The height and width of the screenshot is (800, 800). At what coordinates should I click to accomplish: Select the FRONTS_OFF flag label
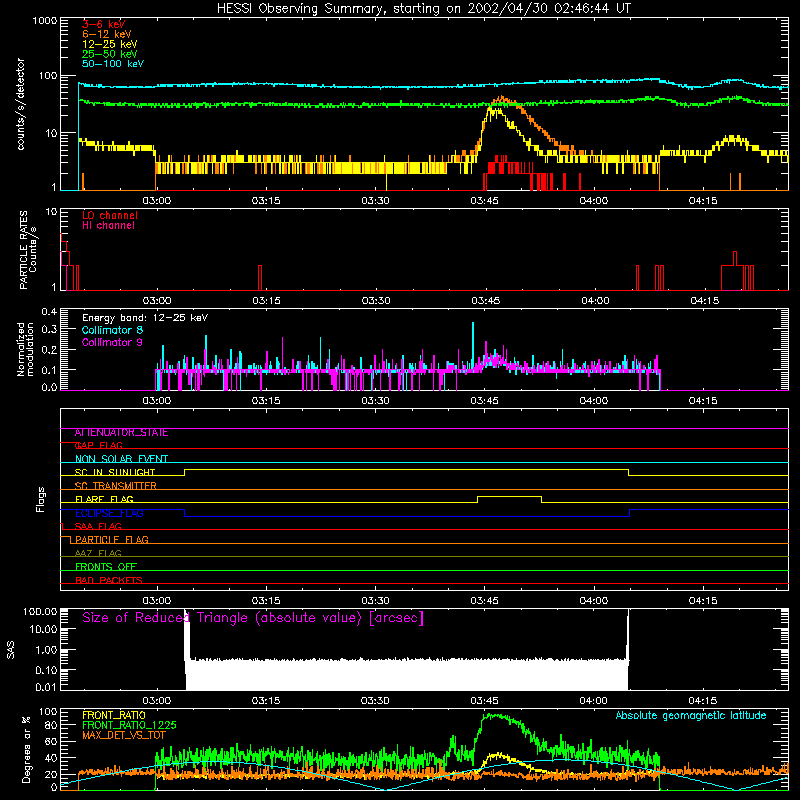(x=106, y=567)
